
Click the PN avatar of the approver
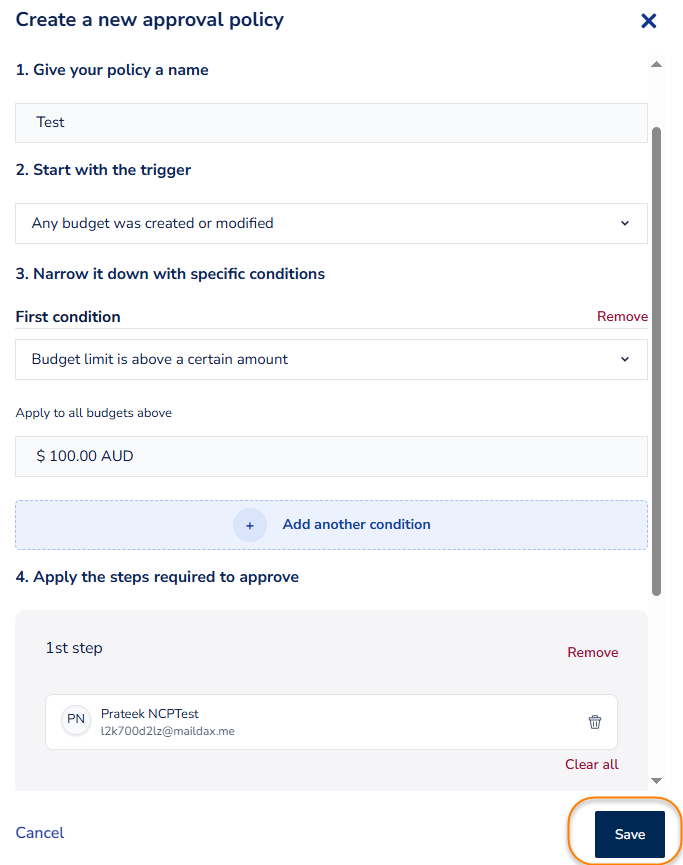[76, 720]
